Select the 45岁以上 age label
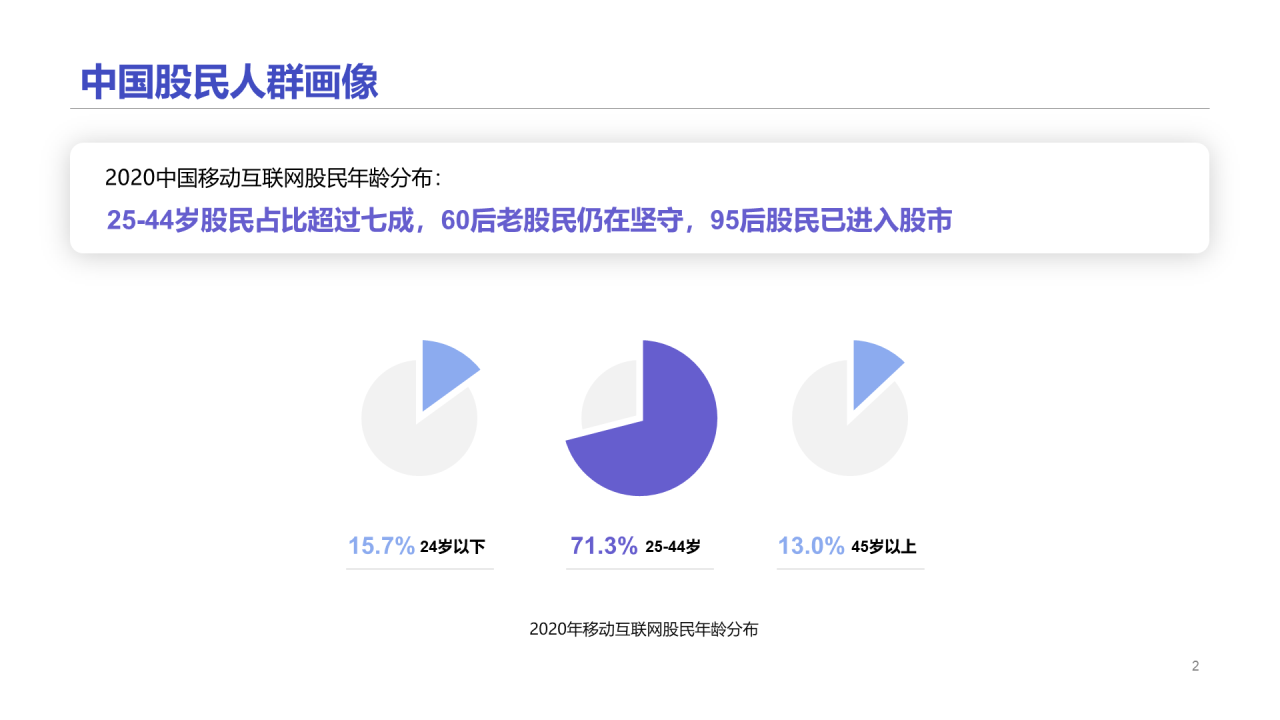Viewport: 1280px width, 720px height. (x=884, y=547)
